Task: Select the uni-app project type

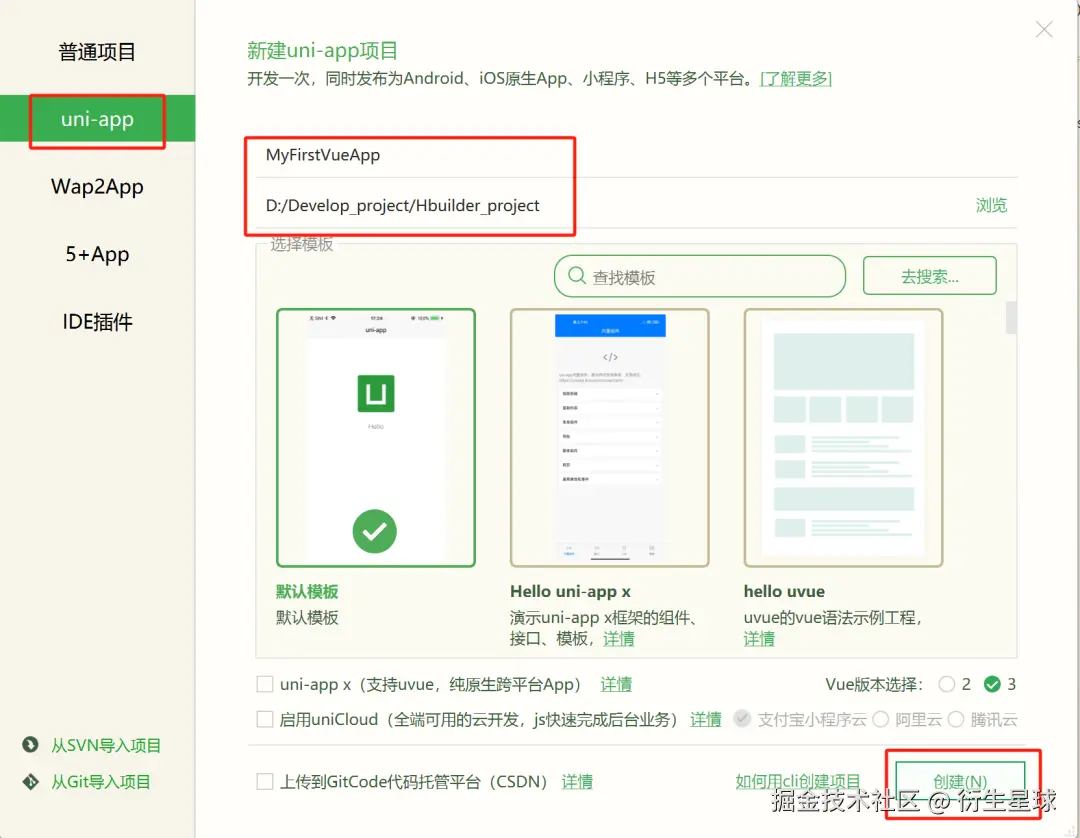Action: coord(97,118)
